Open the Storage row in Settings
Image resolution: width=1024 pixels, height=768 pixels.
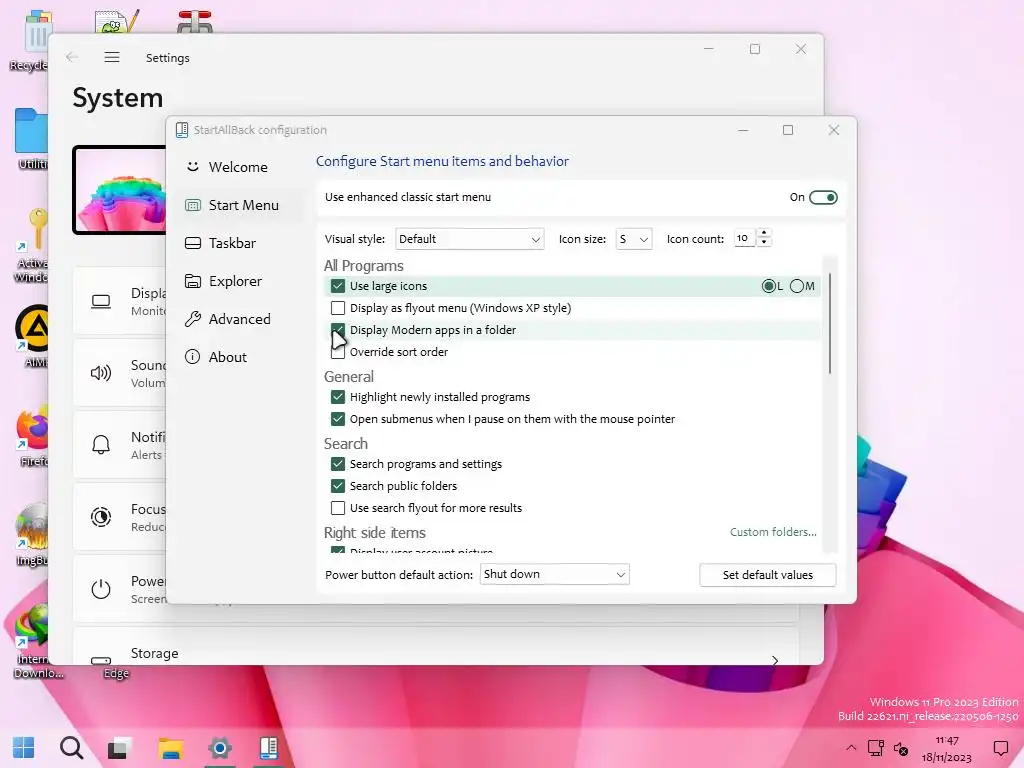436,647
